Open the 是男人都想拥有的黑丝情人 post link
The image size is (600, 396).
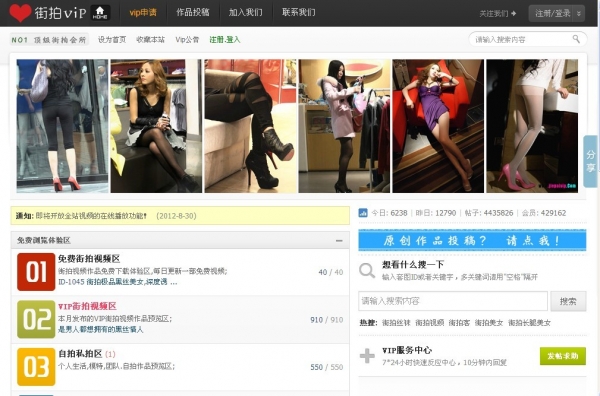pos(101,329)
